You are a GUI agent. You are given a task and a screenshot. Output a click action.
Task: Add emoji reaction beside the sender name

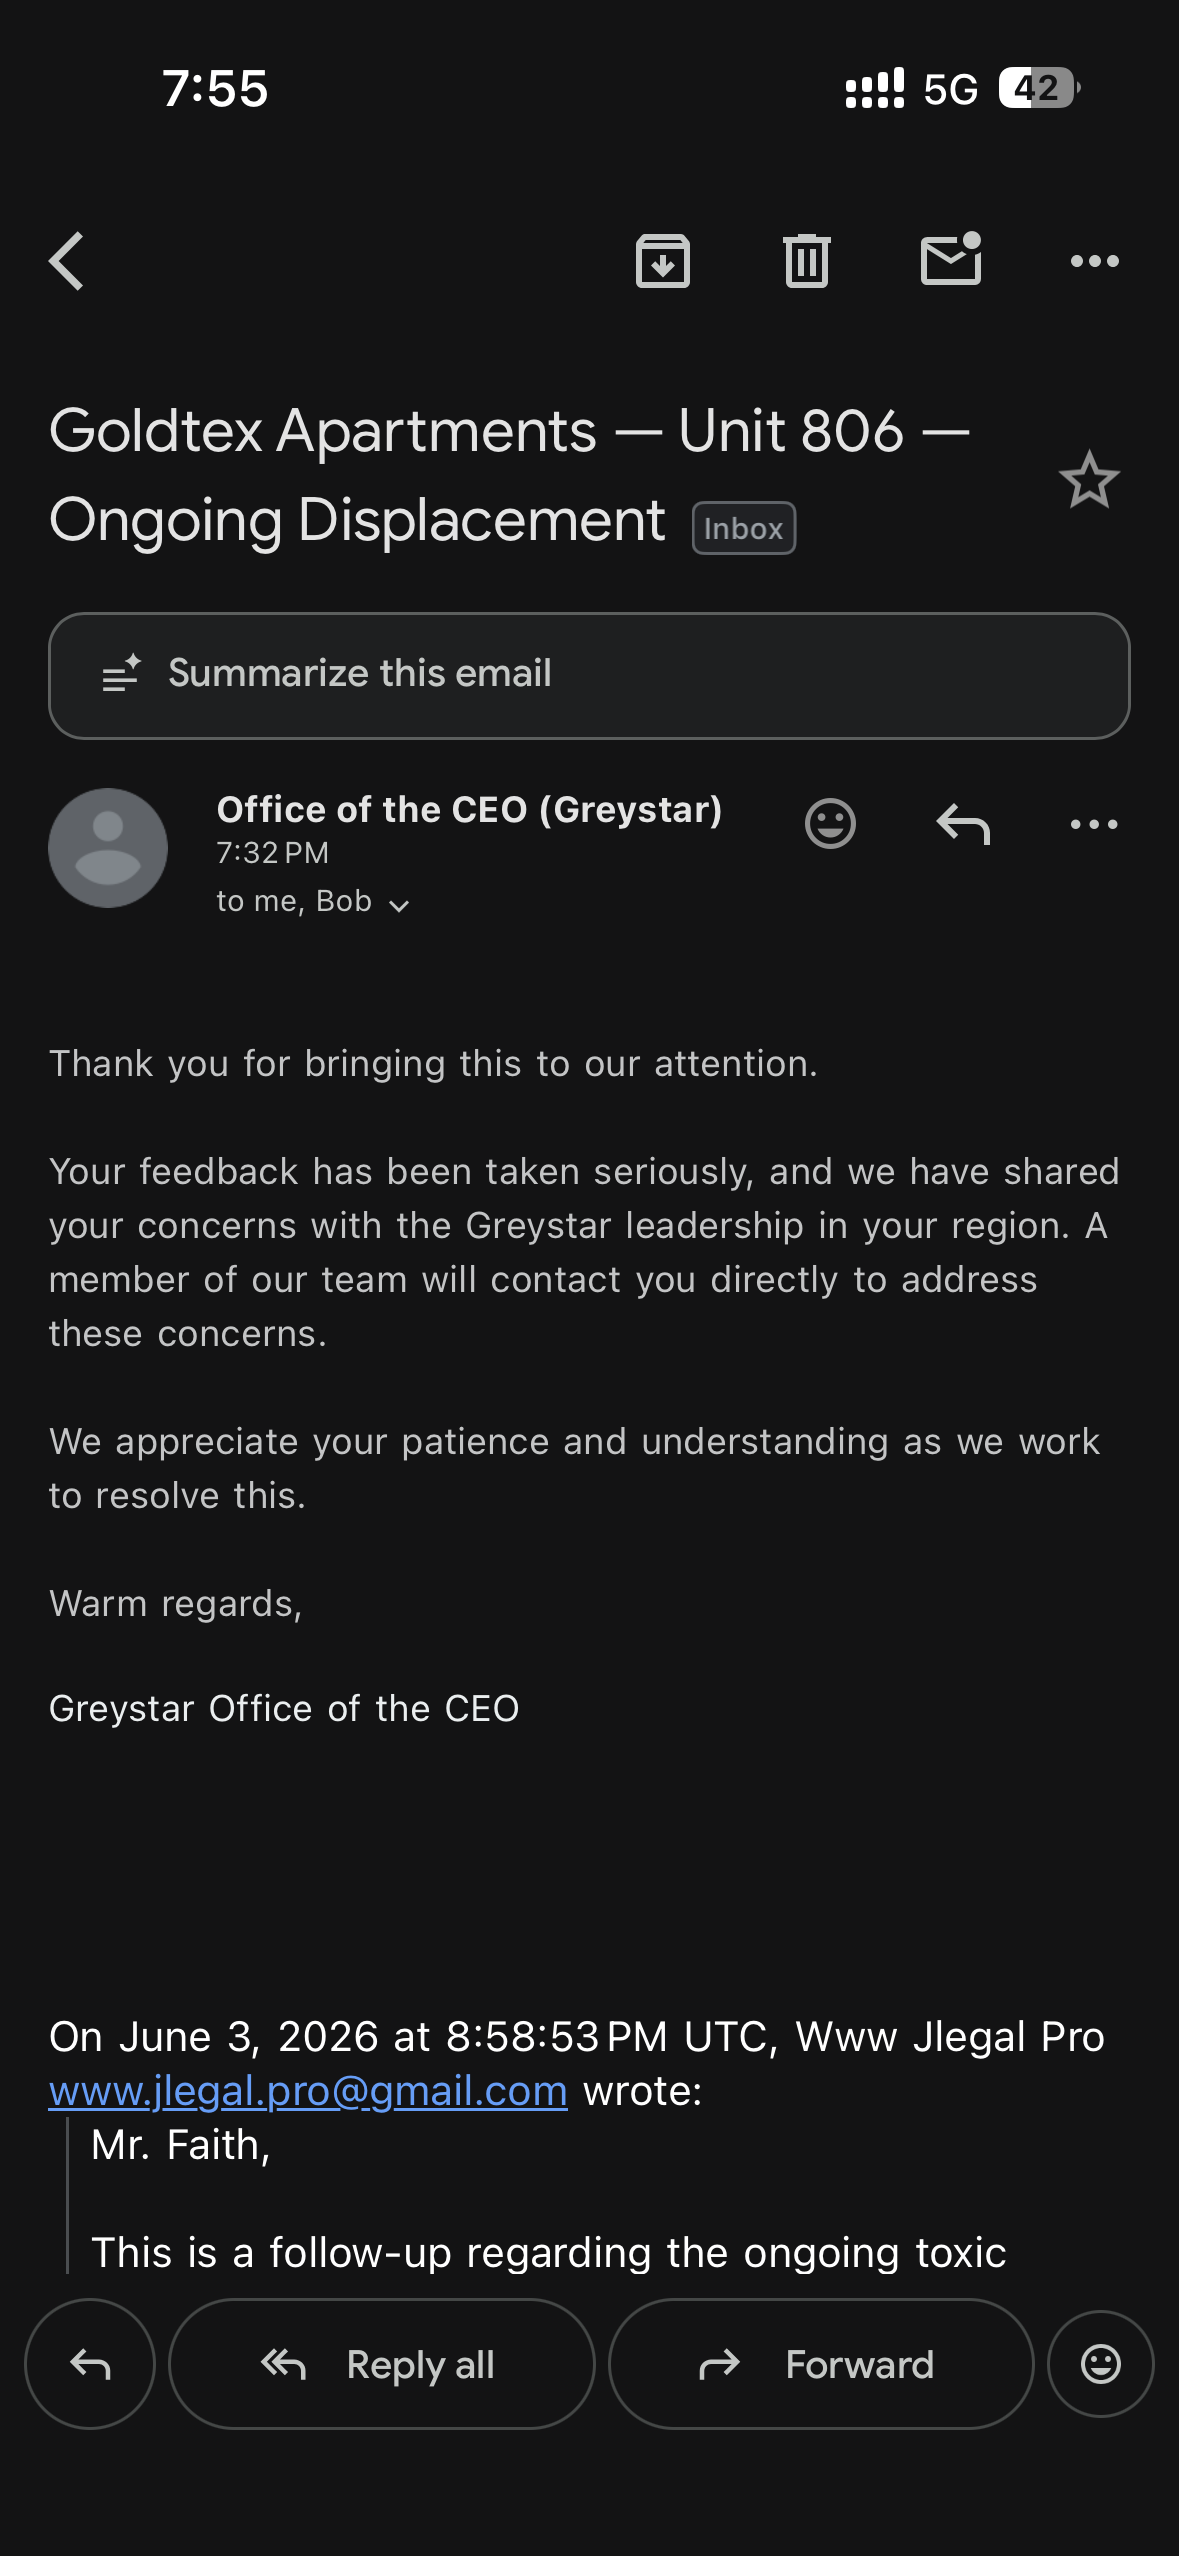(830, 824)
